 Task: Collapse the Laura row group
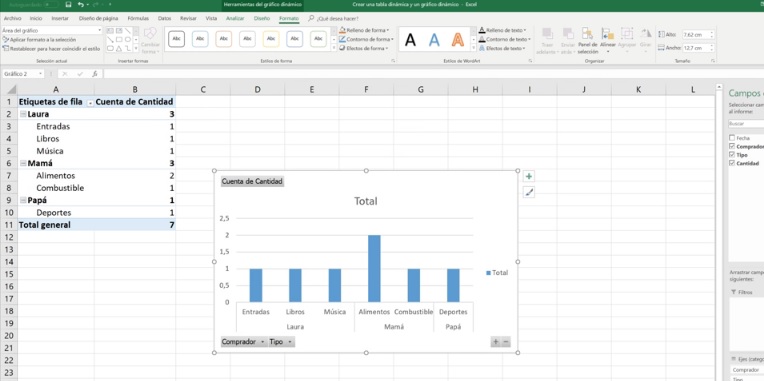pyautogui.click(x=23, y=114)
